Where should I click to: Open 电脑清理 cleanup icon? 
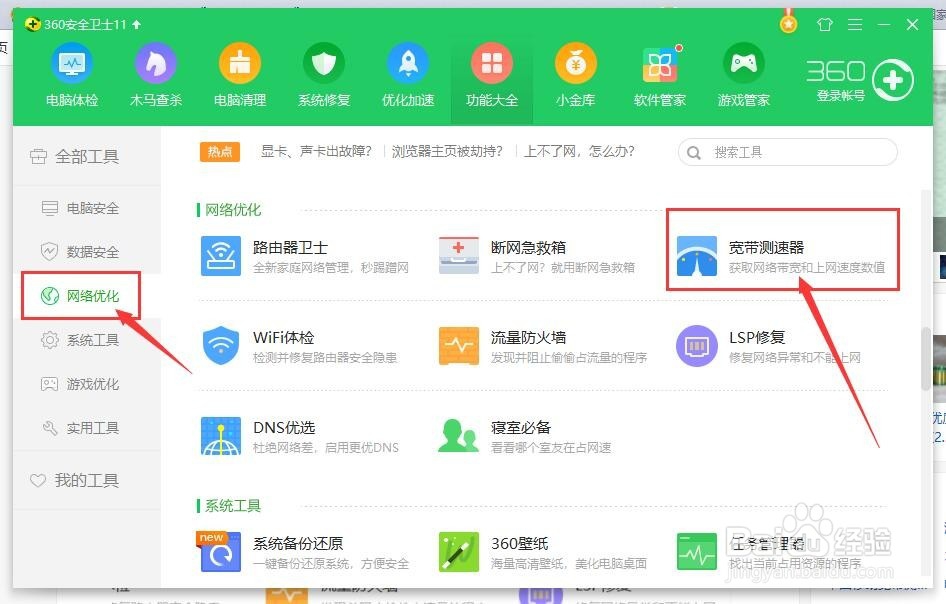click(x=240, y=63)
